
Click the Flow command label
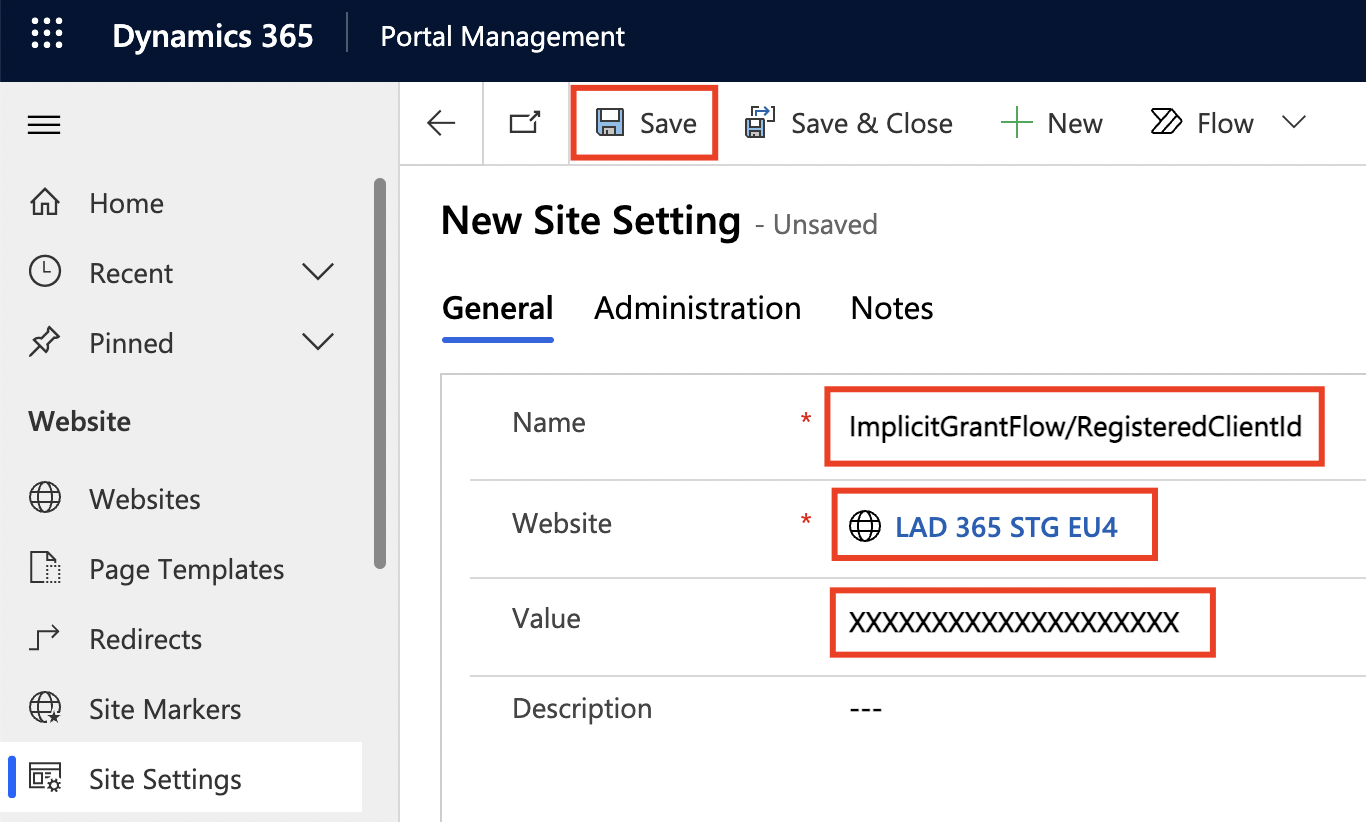tap(1225, 124)
